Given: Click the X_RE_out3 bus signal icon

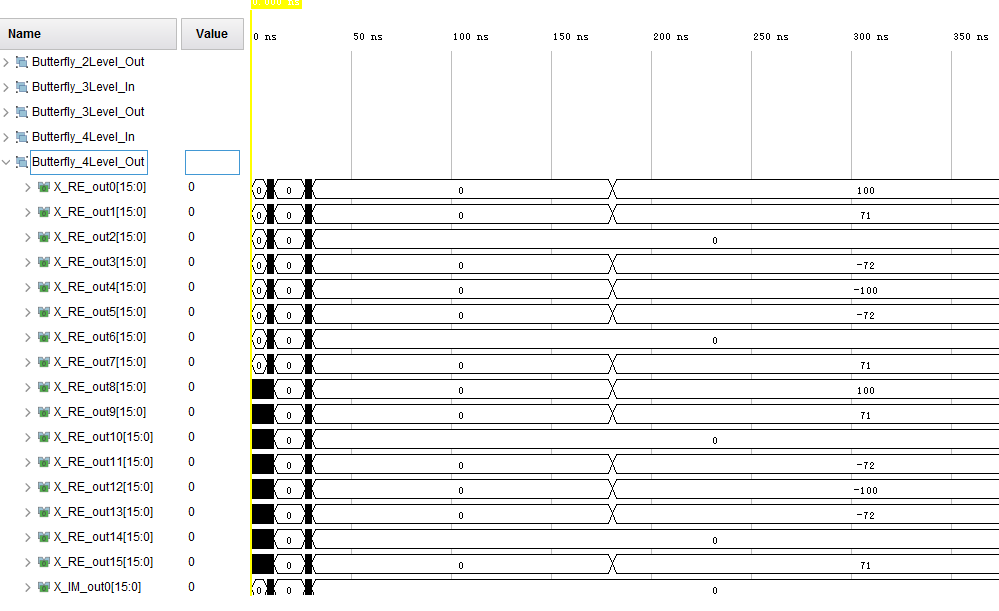Looking at the screenshot, I should [x=44, y=262].
